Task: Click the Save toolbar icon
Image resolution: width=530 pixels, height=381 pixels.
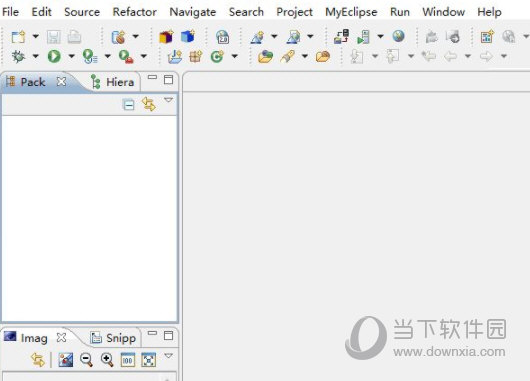Action: [53, 37]
